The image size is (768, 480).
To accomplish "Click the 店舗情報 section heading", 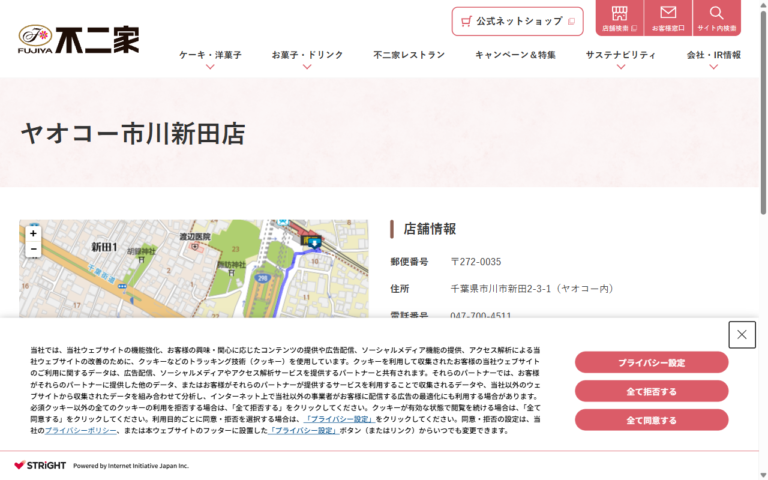I will click(x=430, y=229).
